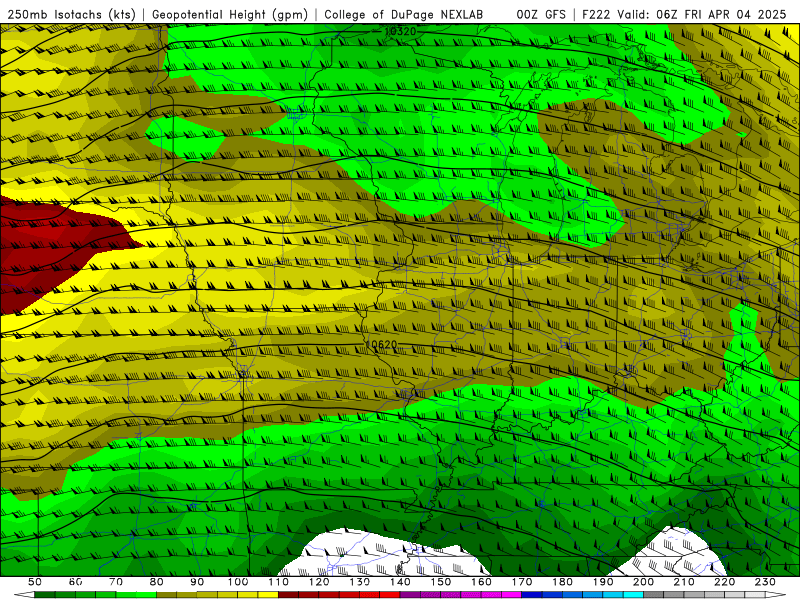Screen dimensions: 800x600
Task: Click the 120 value on the color scale
Action: coord(319,582)
